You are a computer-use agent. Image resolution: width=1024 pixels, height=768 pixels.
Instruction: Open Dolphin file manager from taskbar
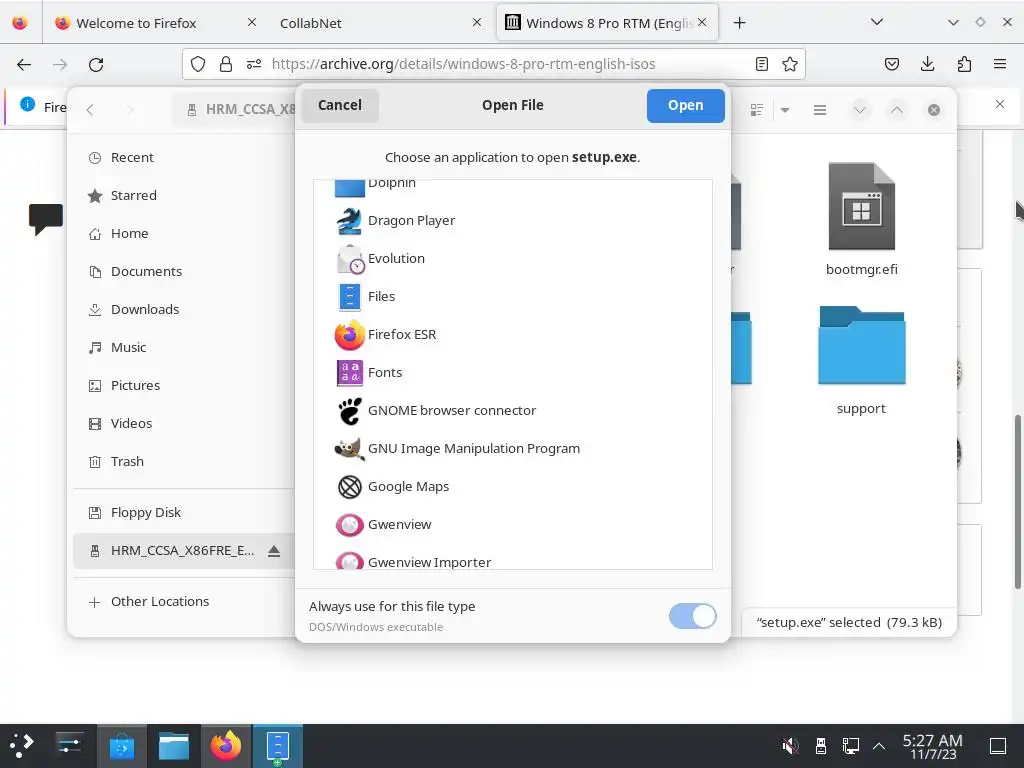[174, 745]
